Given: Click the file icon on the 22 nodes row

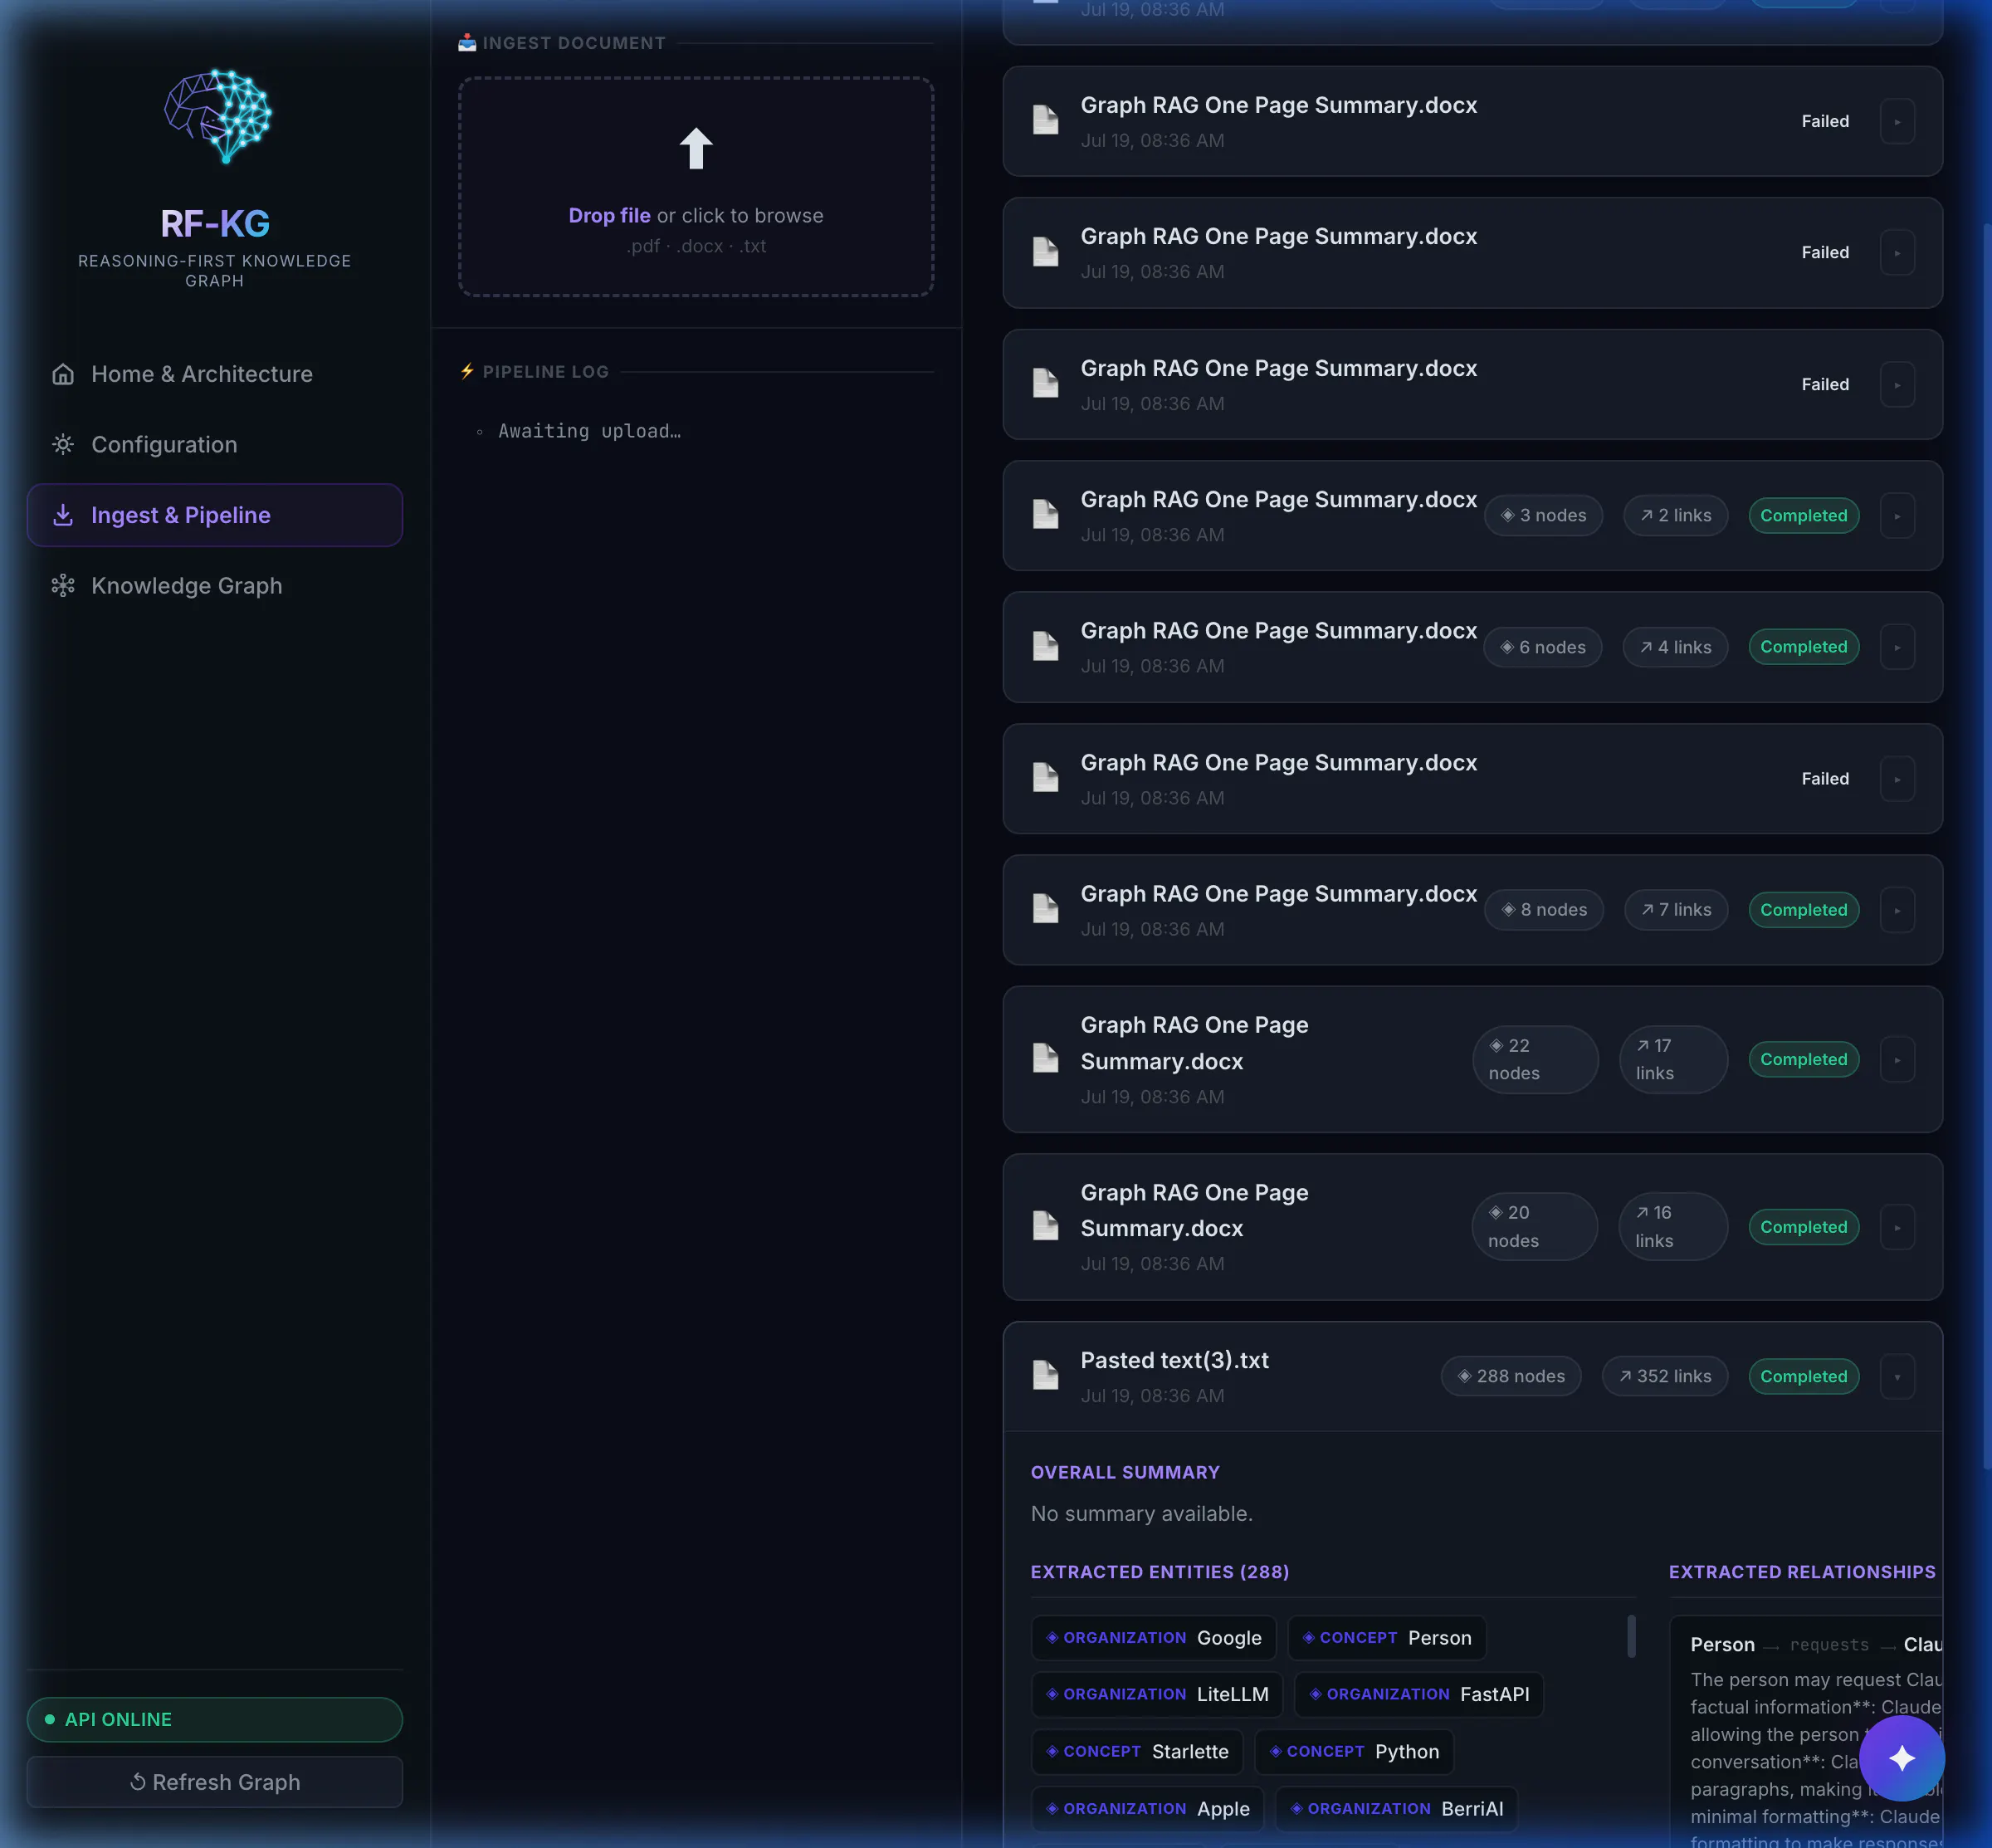Looking at the screenshot, I should [x=1045, y=1058].
